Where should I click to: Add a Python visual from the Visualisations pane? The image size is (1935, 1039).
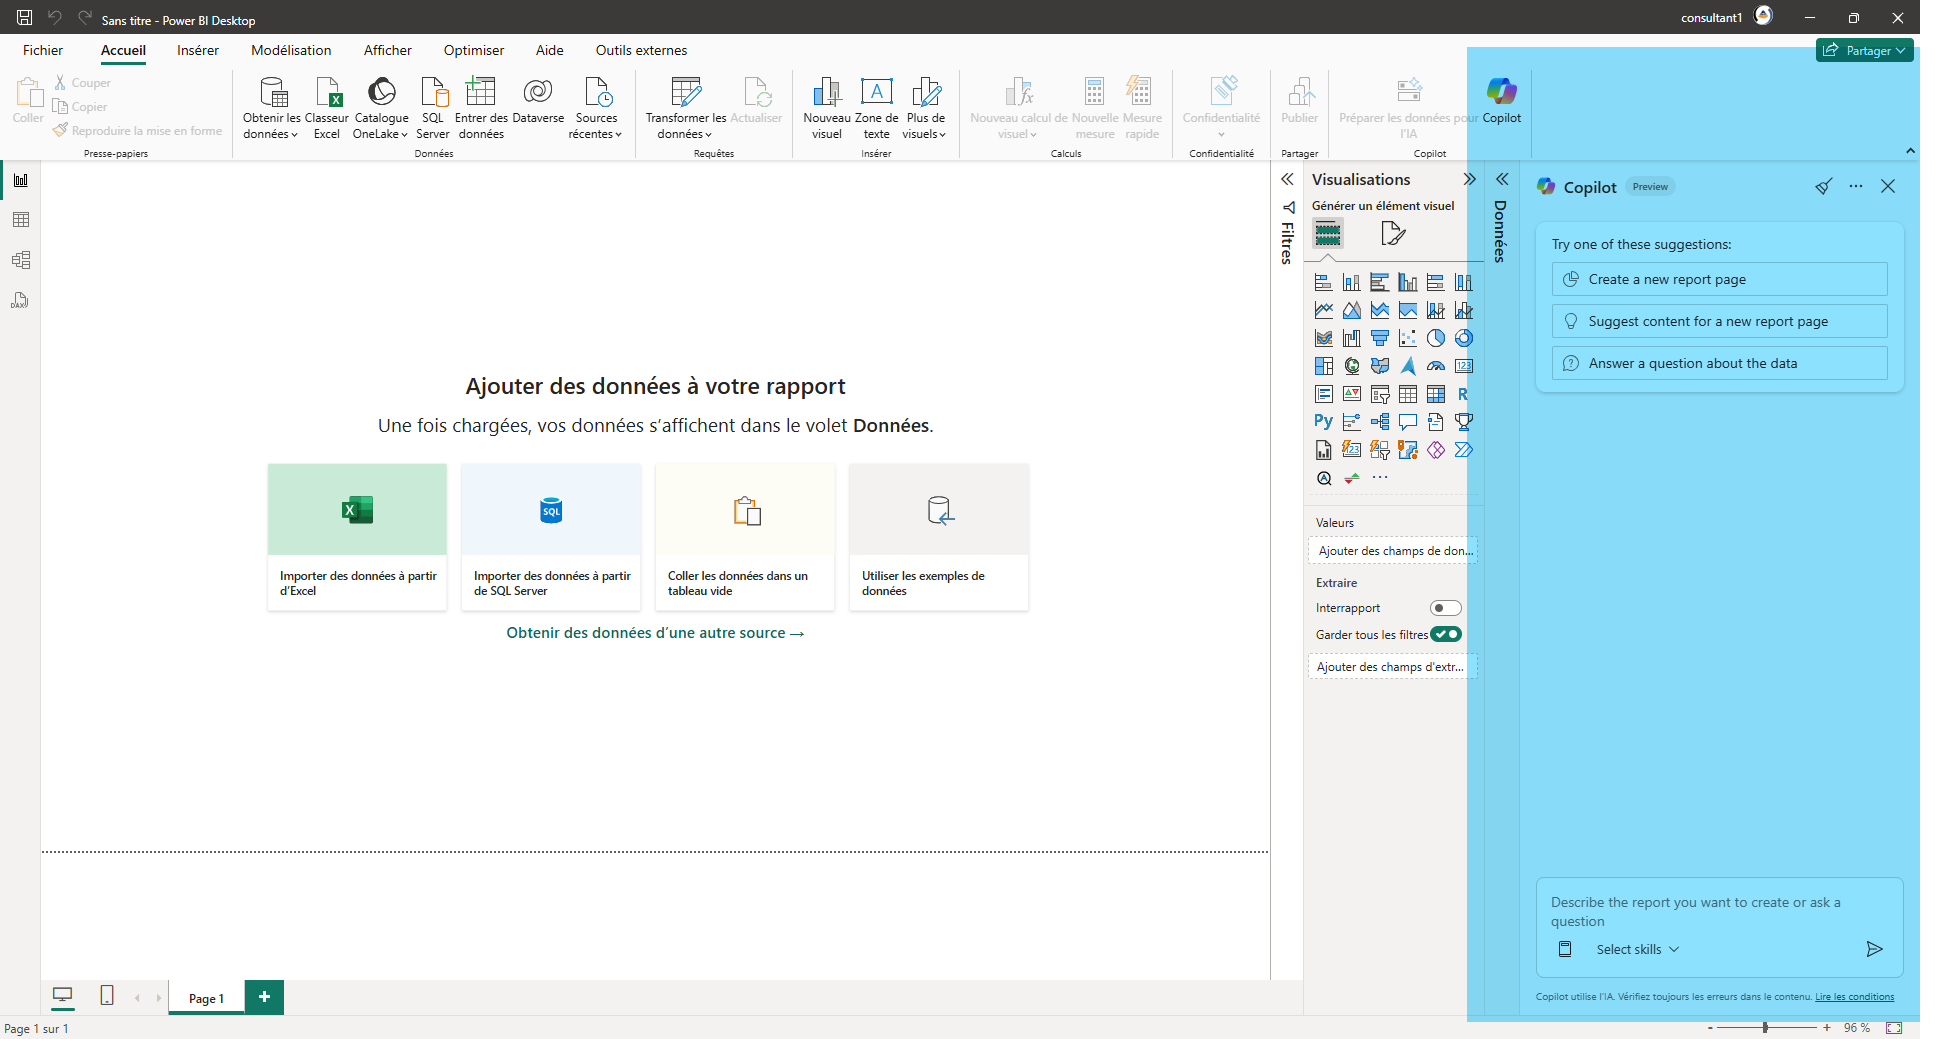(1323, 421)
